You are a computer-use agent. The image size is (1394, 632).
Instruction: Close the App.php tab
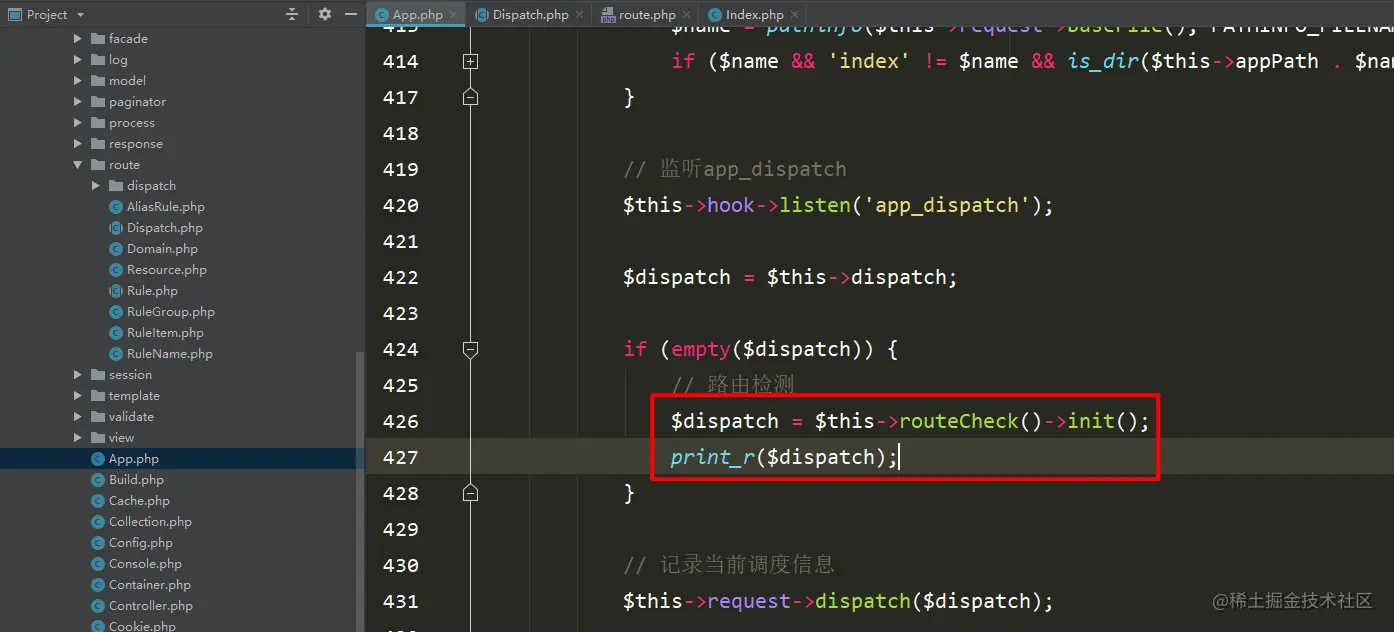454,15
